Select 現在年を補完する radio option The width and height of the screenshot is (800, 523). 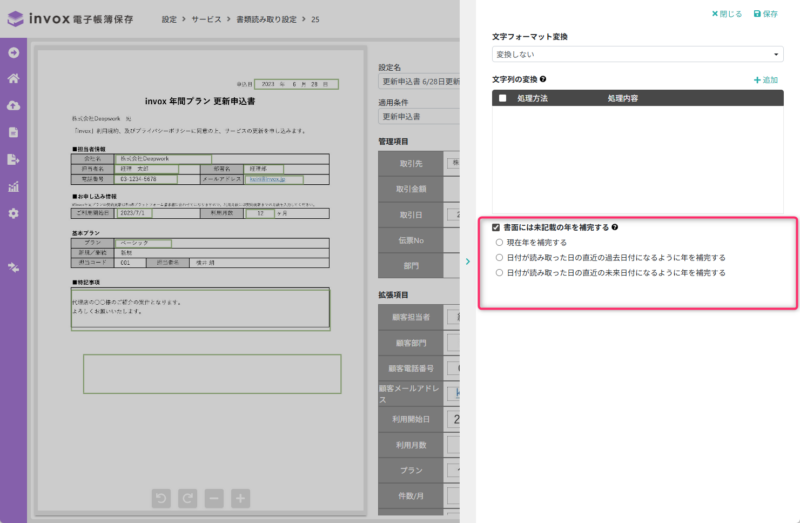(499, 242)
